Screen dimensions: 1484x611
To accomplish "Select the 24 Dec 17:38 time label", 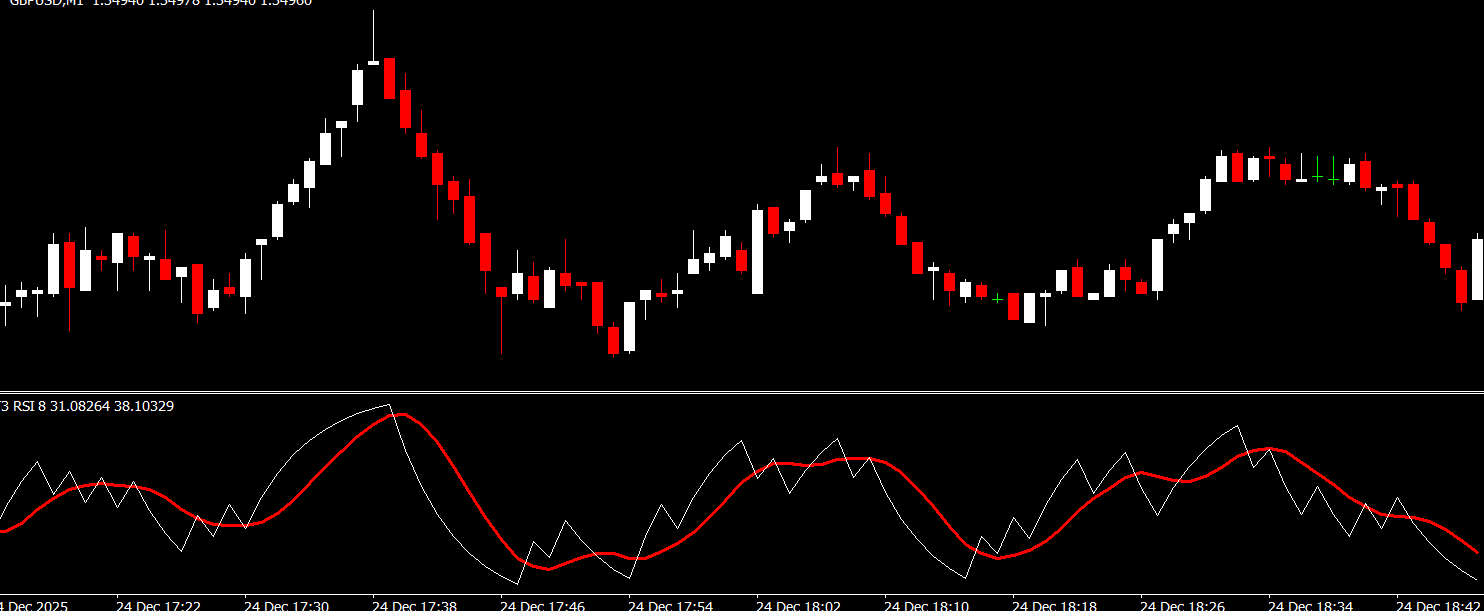I will [x=414, y=605].
